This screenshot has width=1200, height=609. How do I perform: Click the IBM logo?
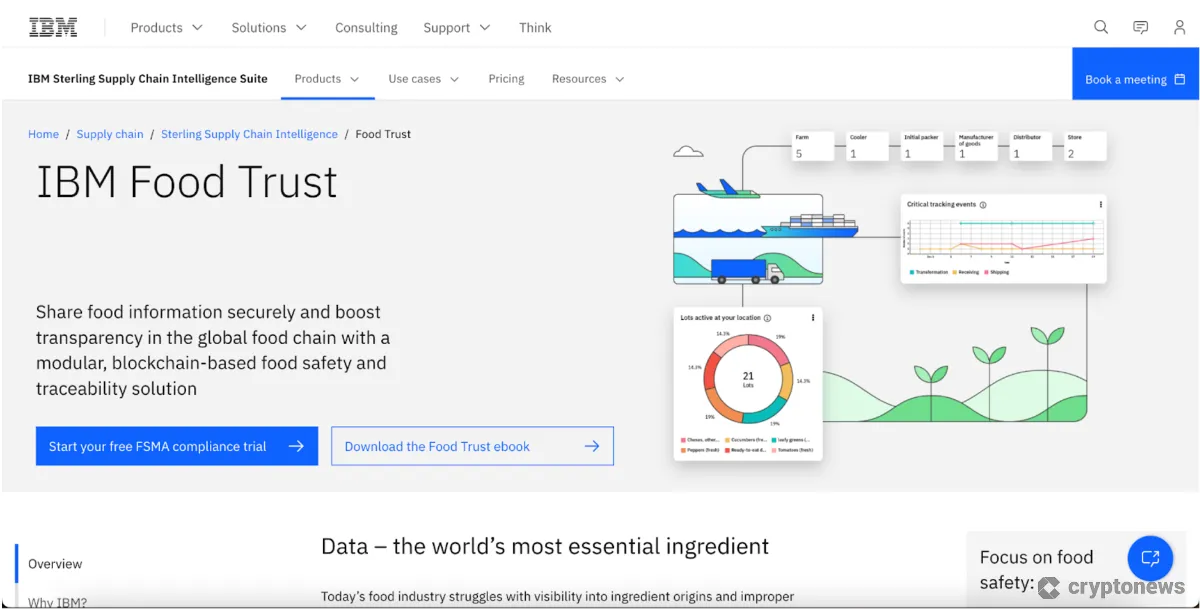(x=52, y=27)
